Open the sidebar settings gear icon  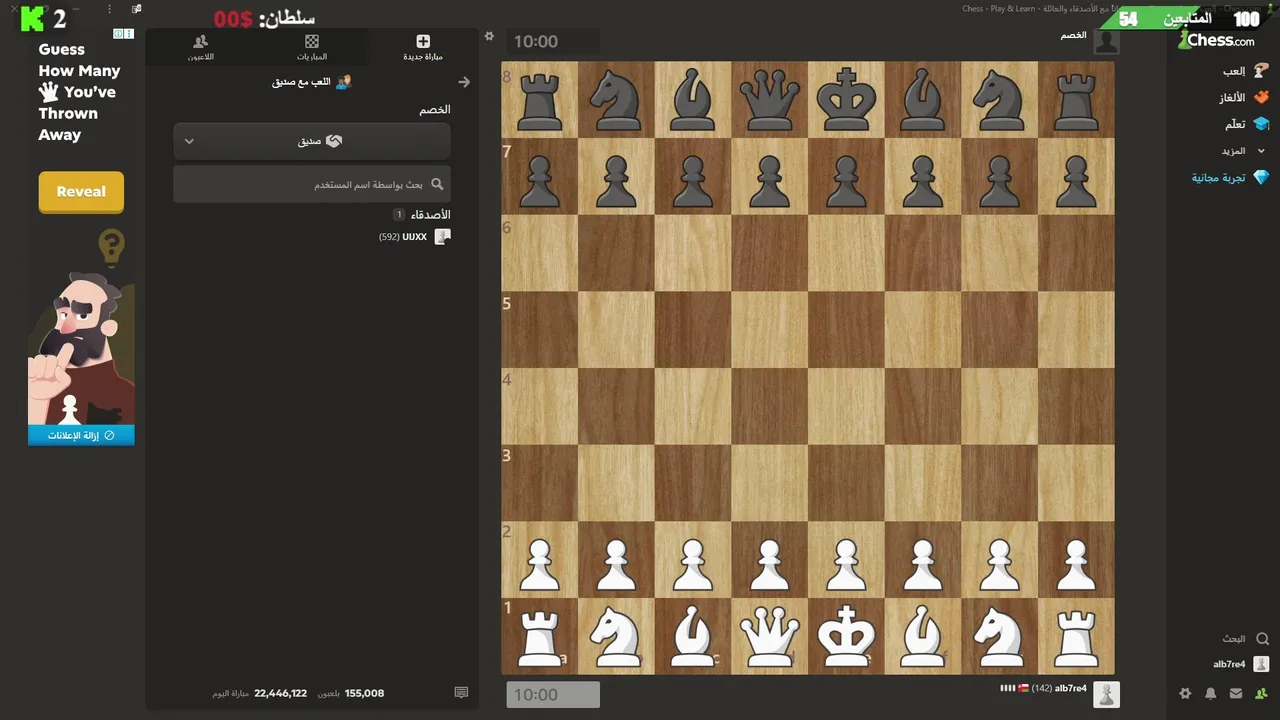click(1185, 693)
